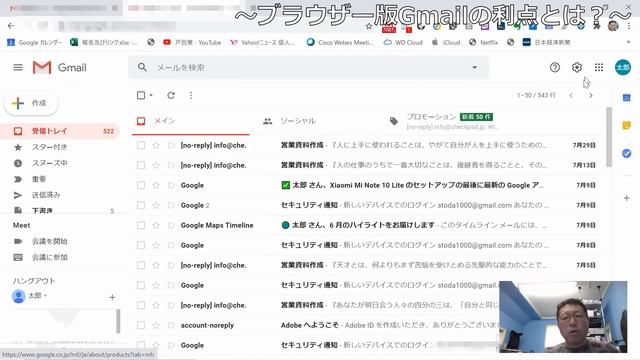
Task: Star the Google Maps Timeline email
Action: pos(156,225)
